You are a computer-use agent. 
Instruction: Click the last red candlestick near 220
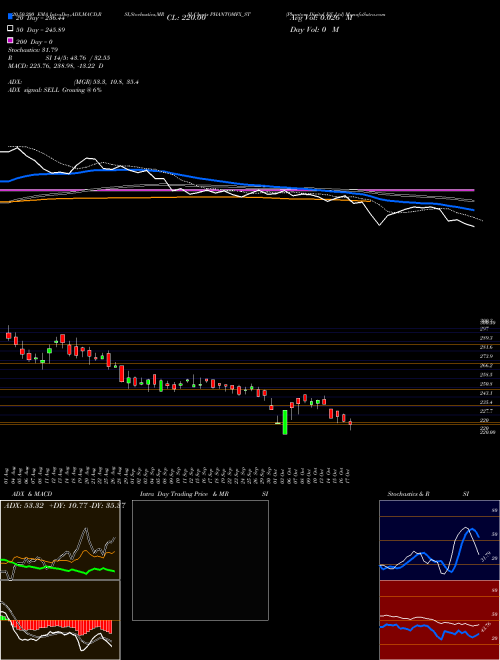coord(350,423)
